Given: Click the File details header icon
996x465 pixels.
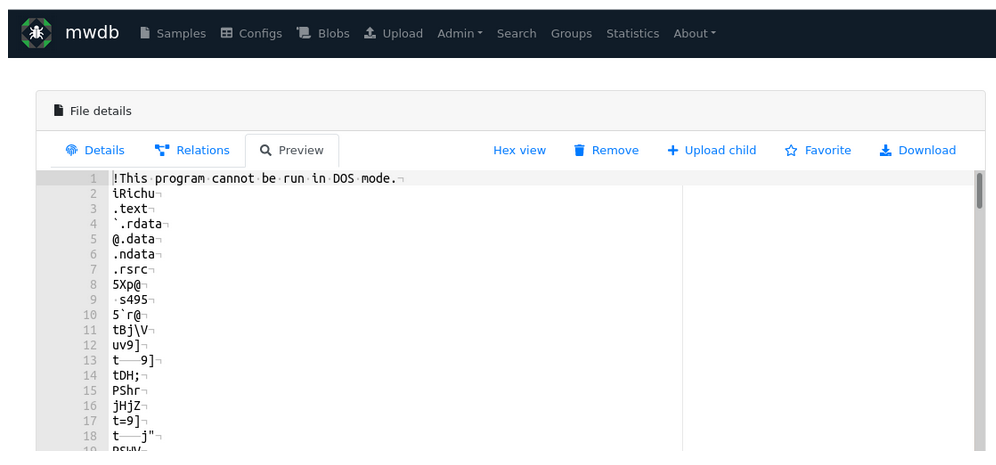Looking at the screenshot, I should pos(58,111).
